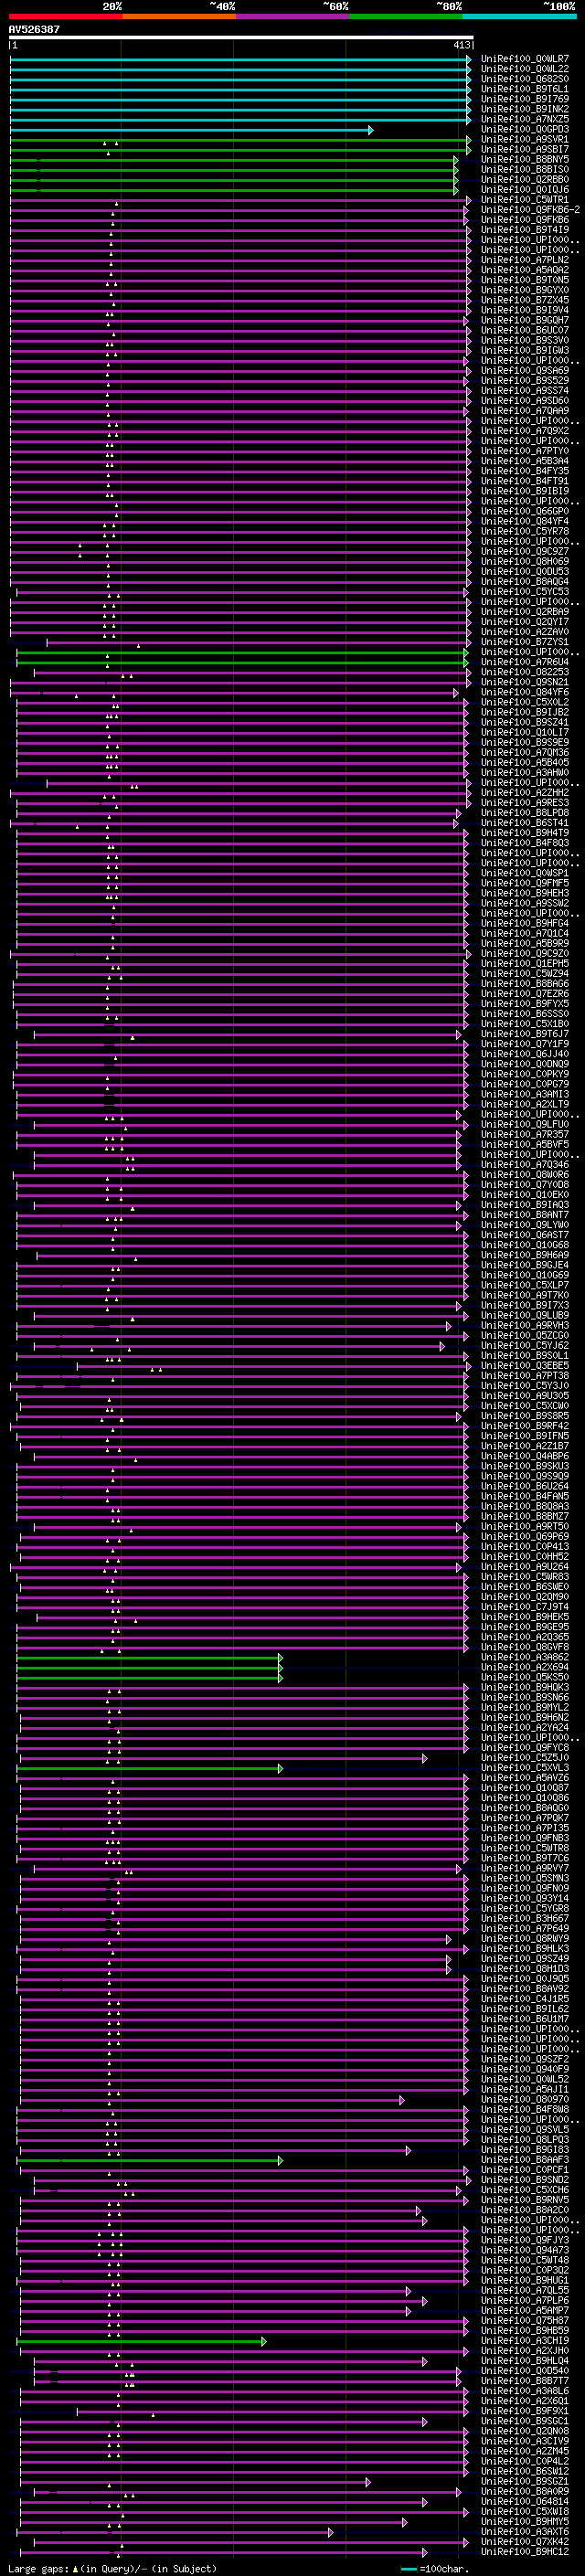Open hit UniRef100_Q2RBB0
The height and width of the screenshot is (2576, 585).
click(x=525, y=180)
